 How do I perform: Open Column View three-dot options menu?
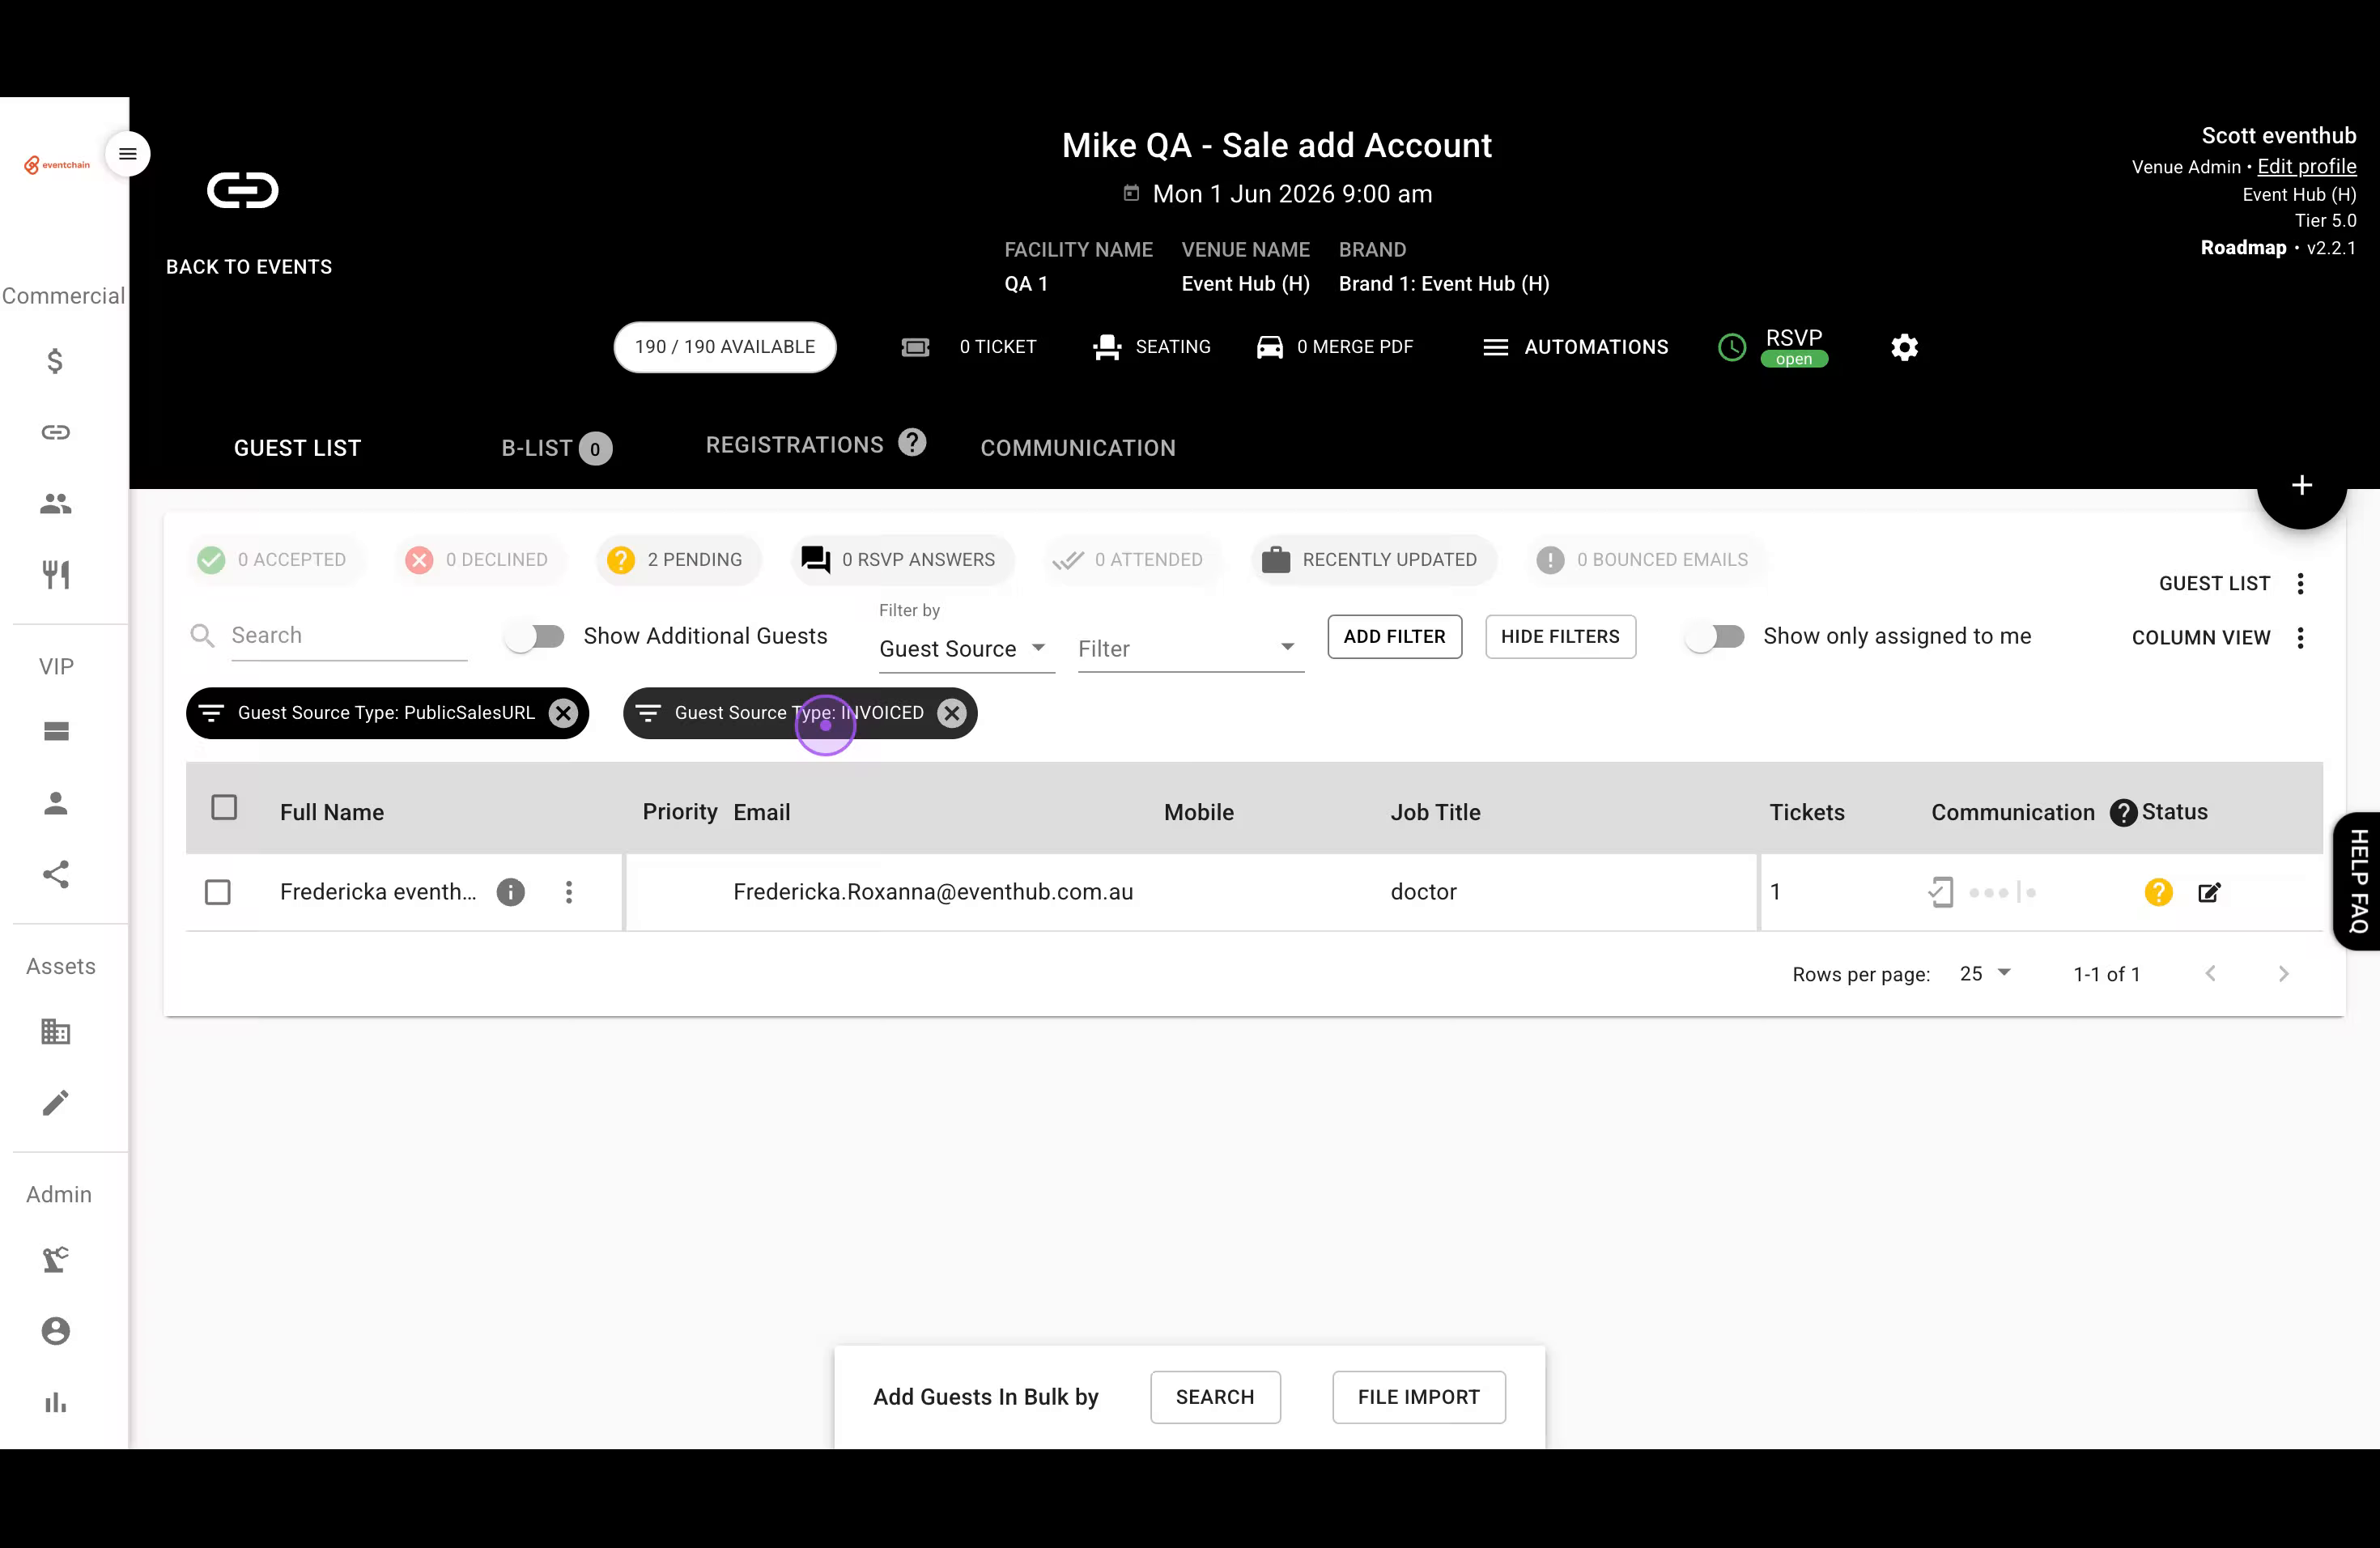tap(2301, 638)
